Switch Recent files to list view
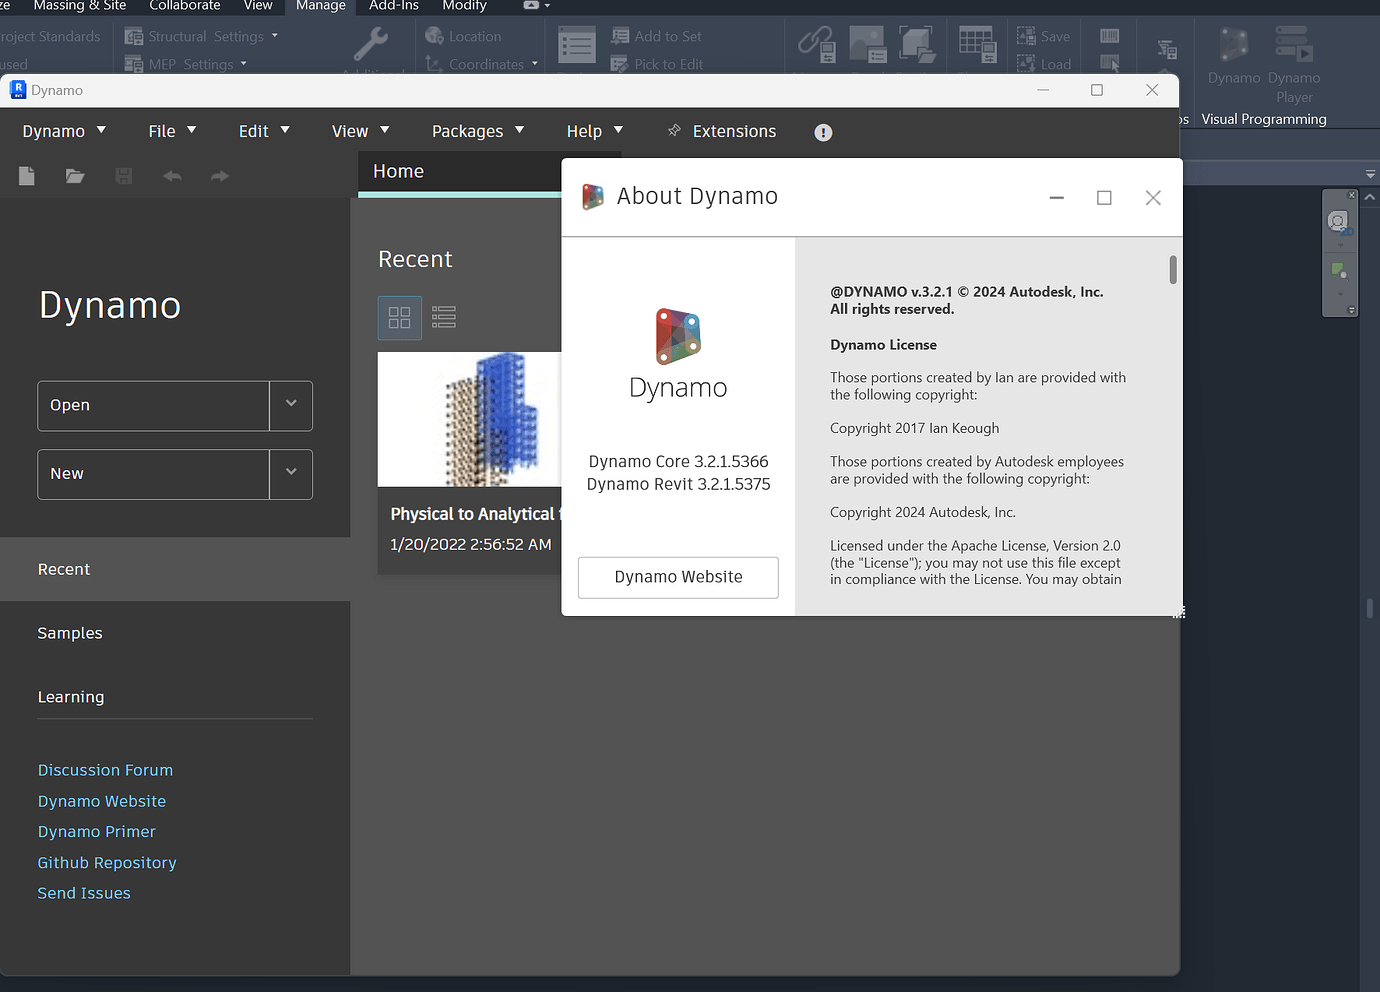 443,317
